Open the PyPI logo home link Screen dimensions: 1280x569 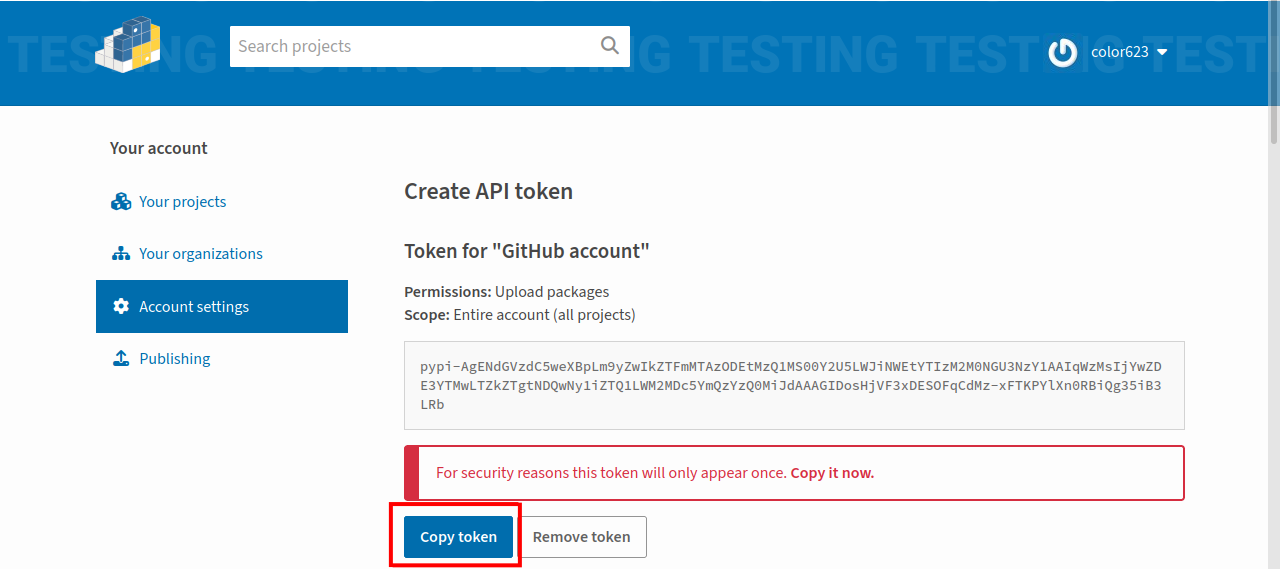tap(128, 44)
